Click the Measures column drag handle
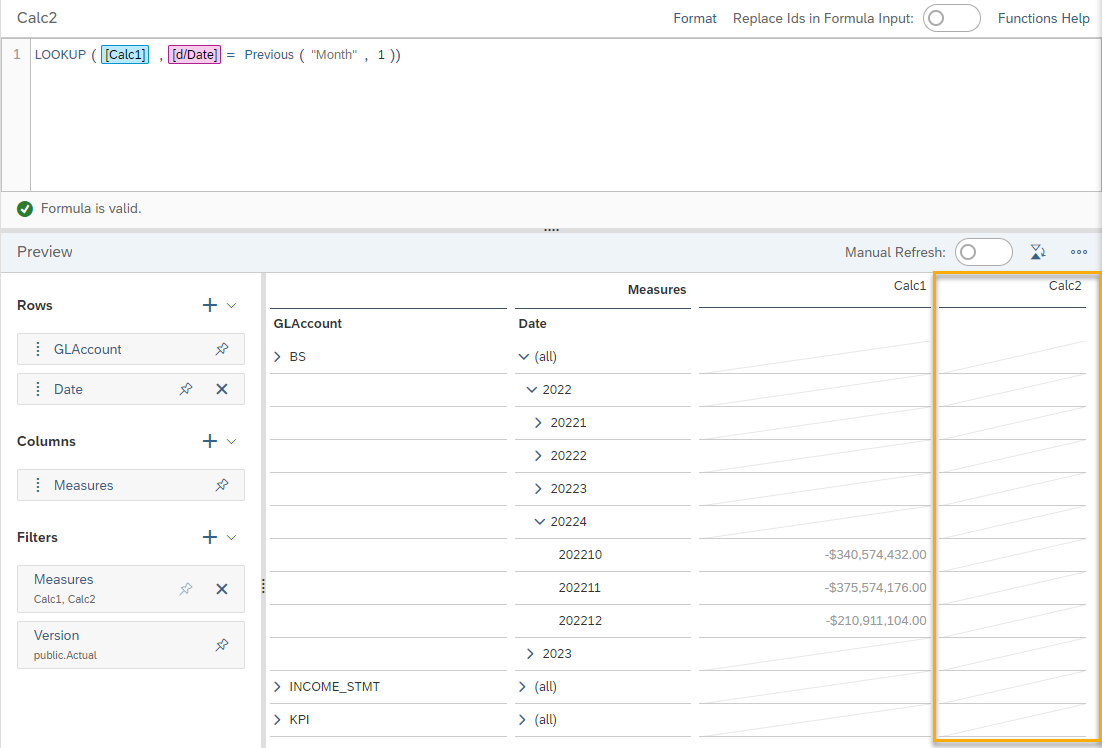Viewport: 1102px width, 748px height. pyautogui.click(x=37, y=485)
